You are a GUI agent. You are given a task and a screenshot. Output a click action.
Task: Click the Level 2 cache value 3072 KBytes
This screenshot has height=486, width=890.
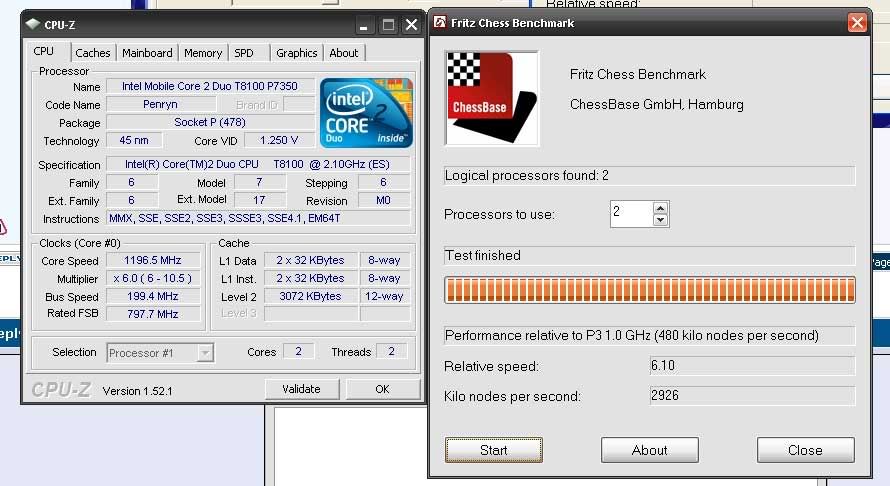[310, 296]
